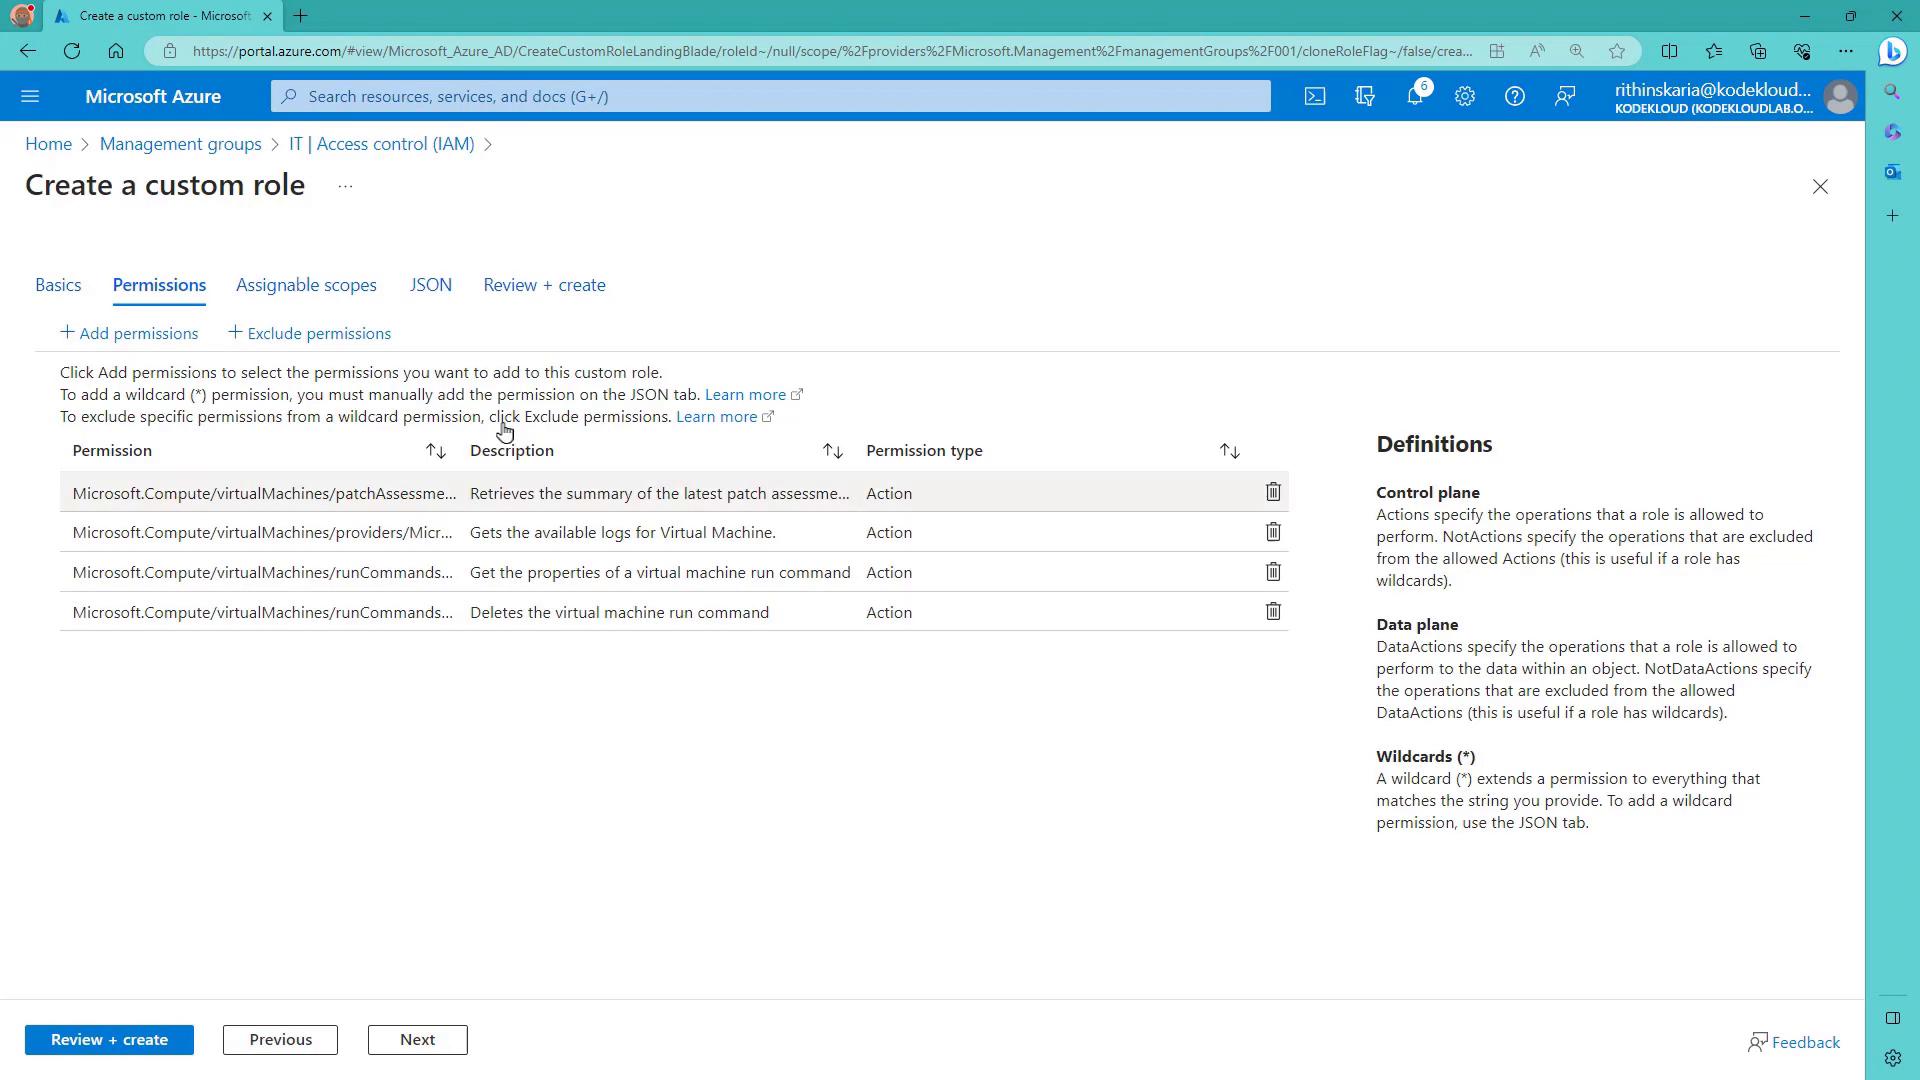Click the browser address bar

[x=830, y=51]
